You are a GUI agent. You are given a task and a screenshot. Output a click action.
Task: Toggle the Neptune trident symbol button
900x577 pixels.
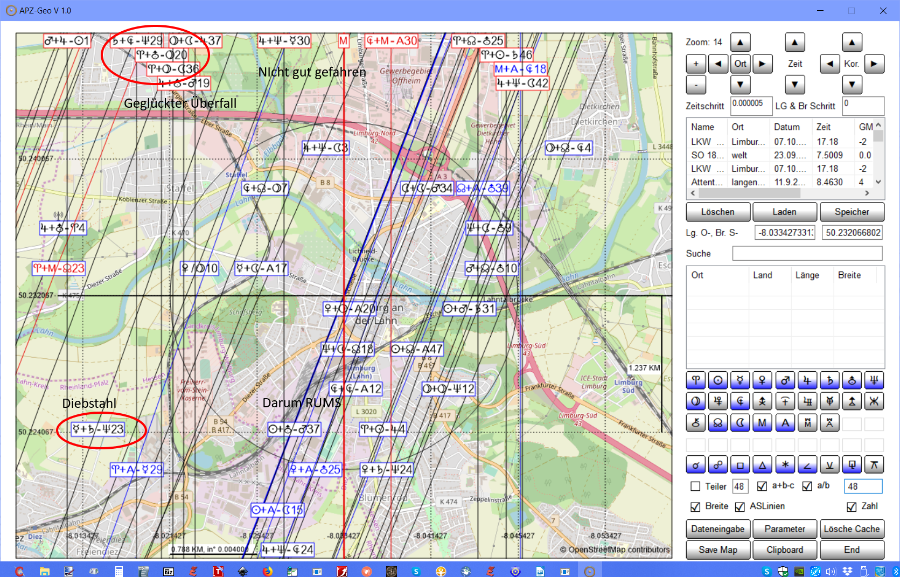[875, 380]
